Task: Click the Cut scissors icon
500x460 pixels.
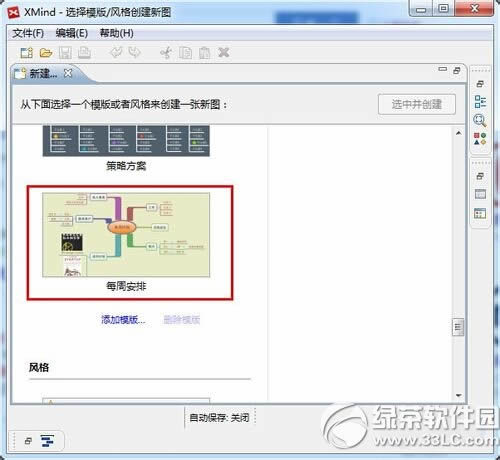Action: click(166, 53)
